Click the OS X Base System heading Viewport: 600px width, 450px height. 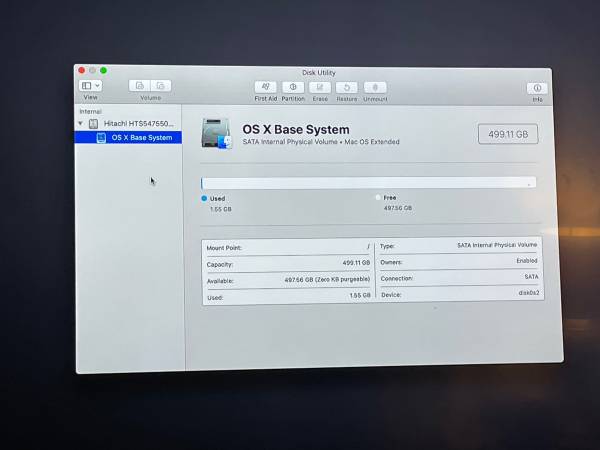pyautogui.click(x=296, y=129)
